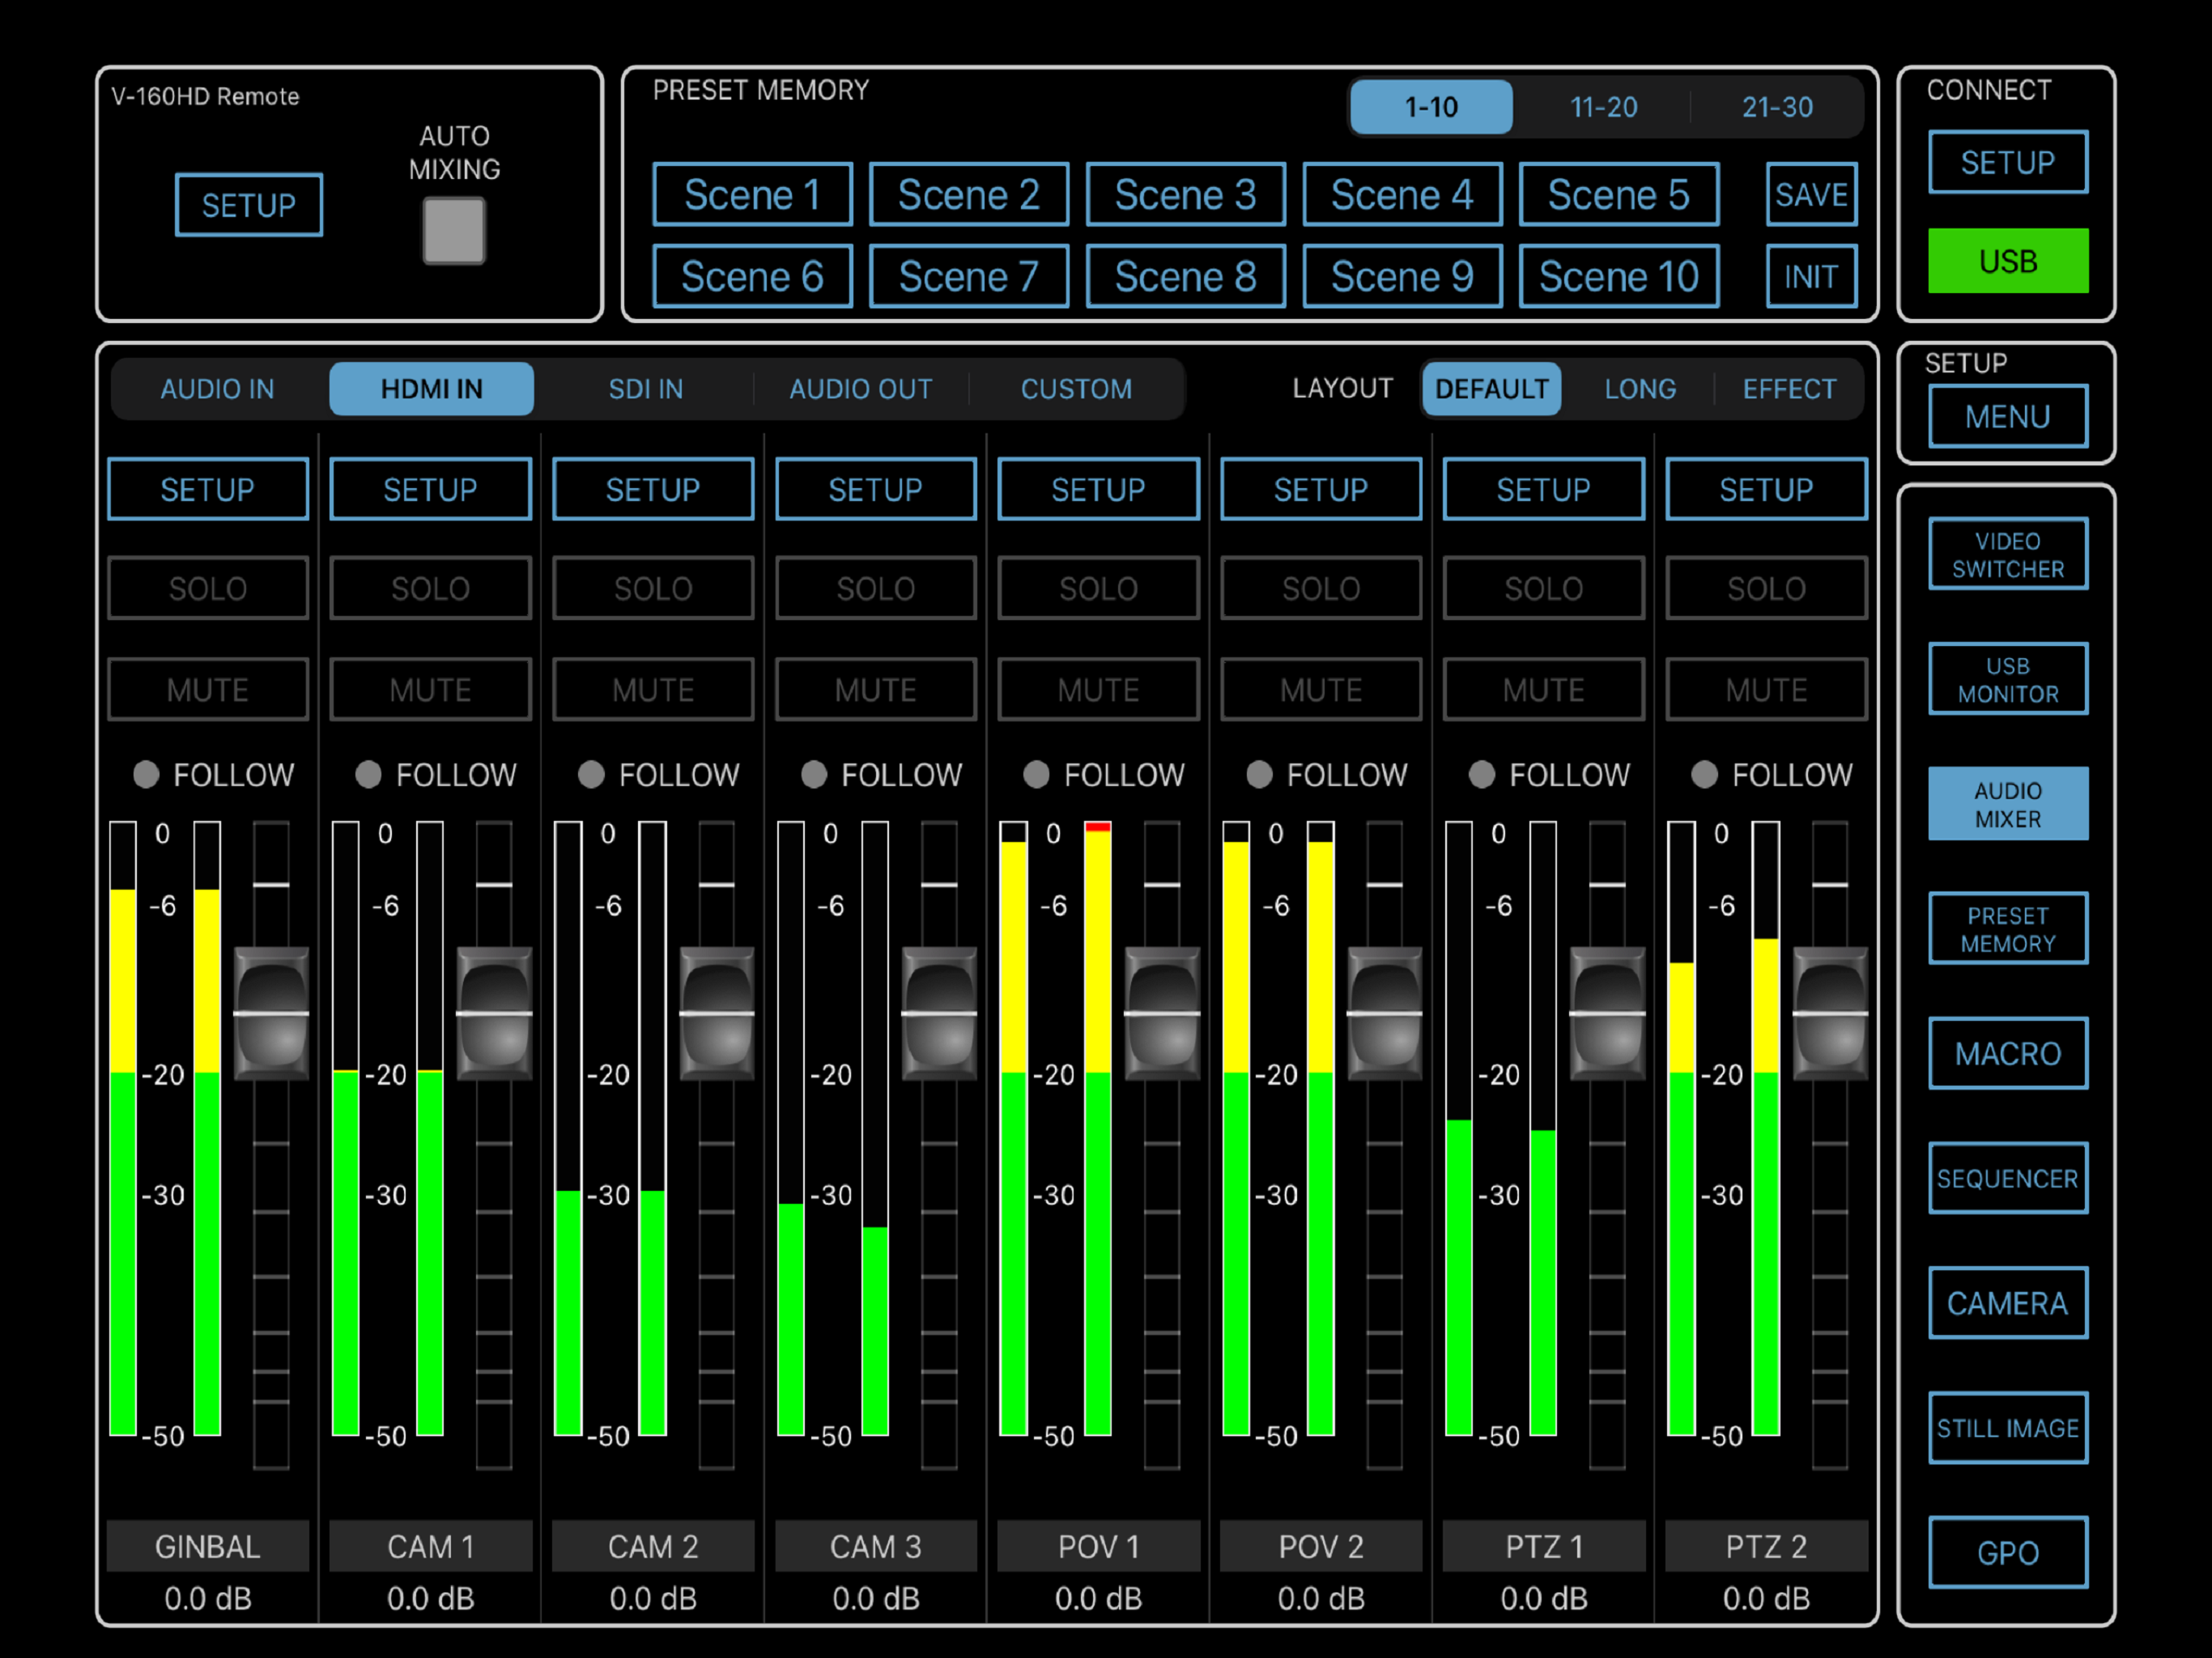Viewport: 2212px width, 1658px height.
Task: Mute the GINBAL channel
Action: [207, 689]
